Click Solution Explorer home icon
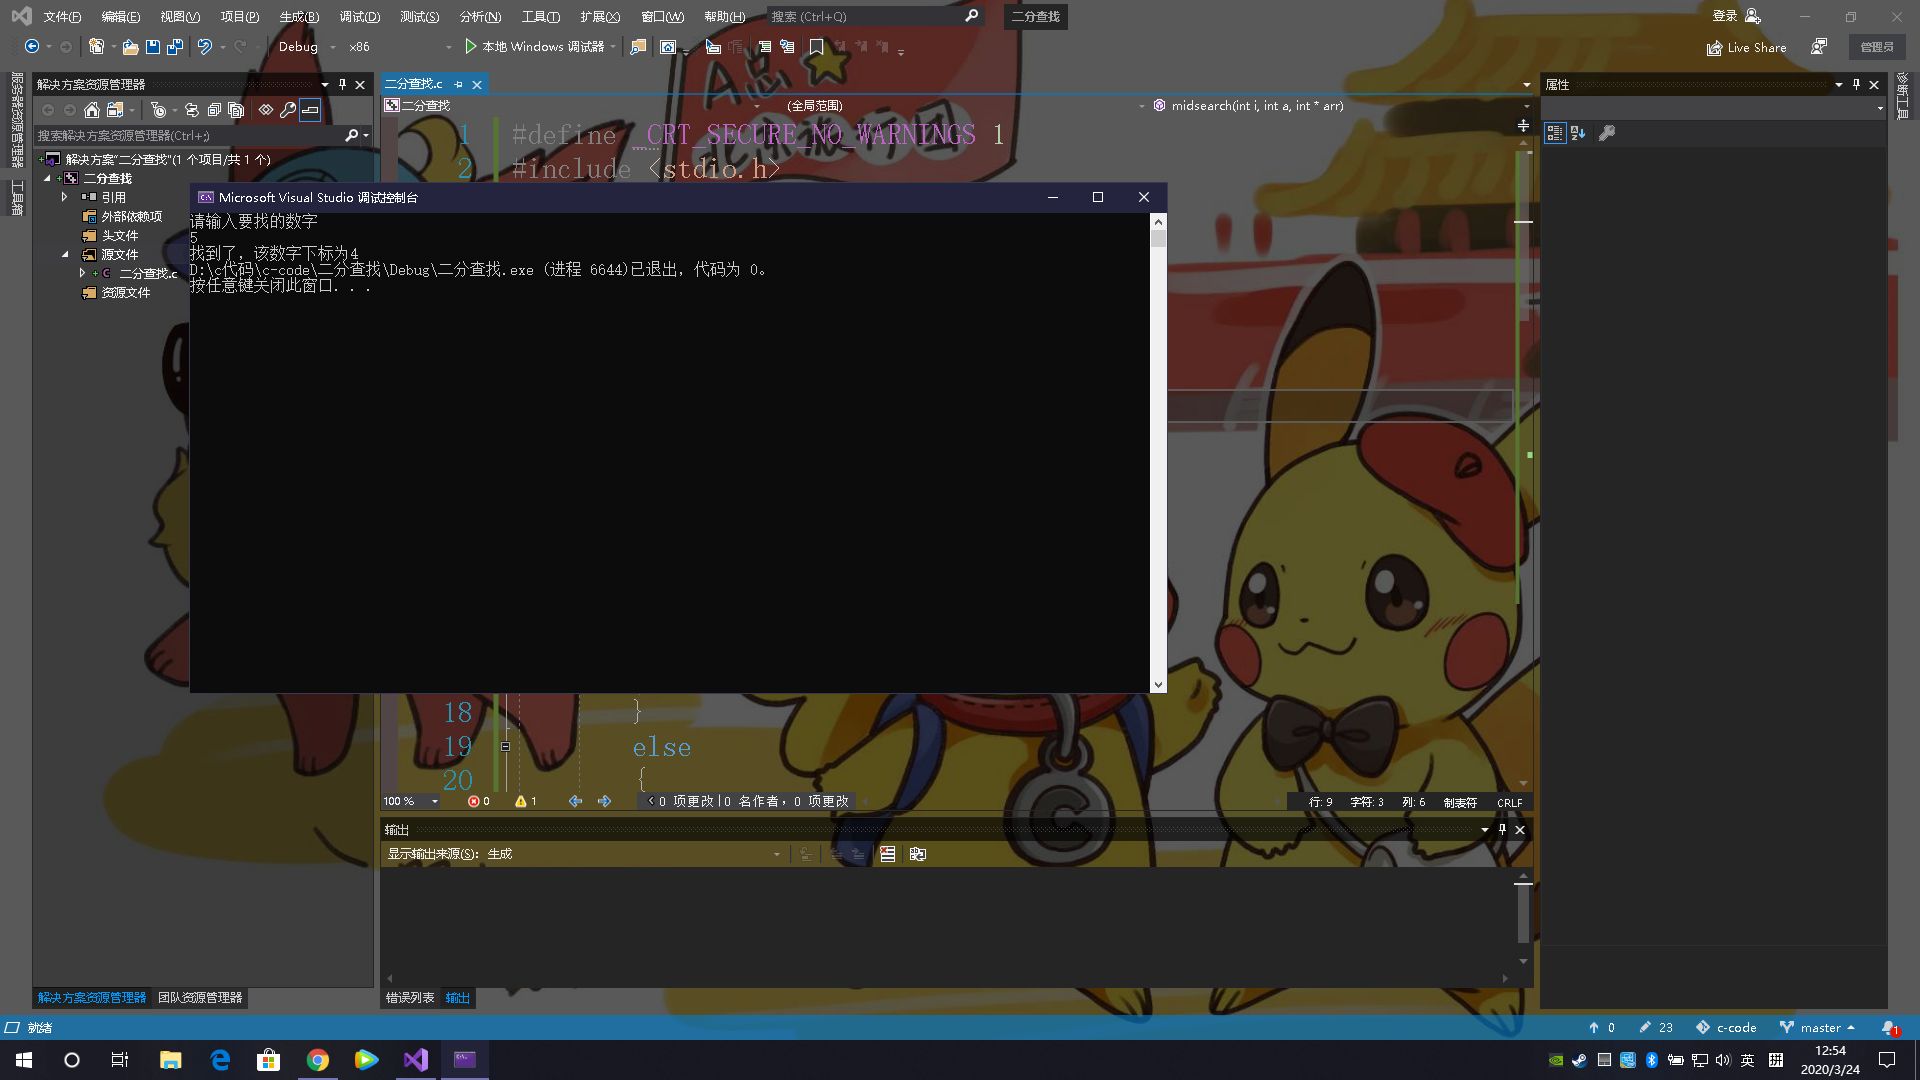 92,110
